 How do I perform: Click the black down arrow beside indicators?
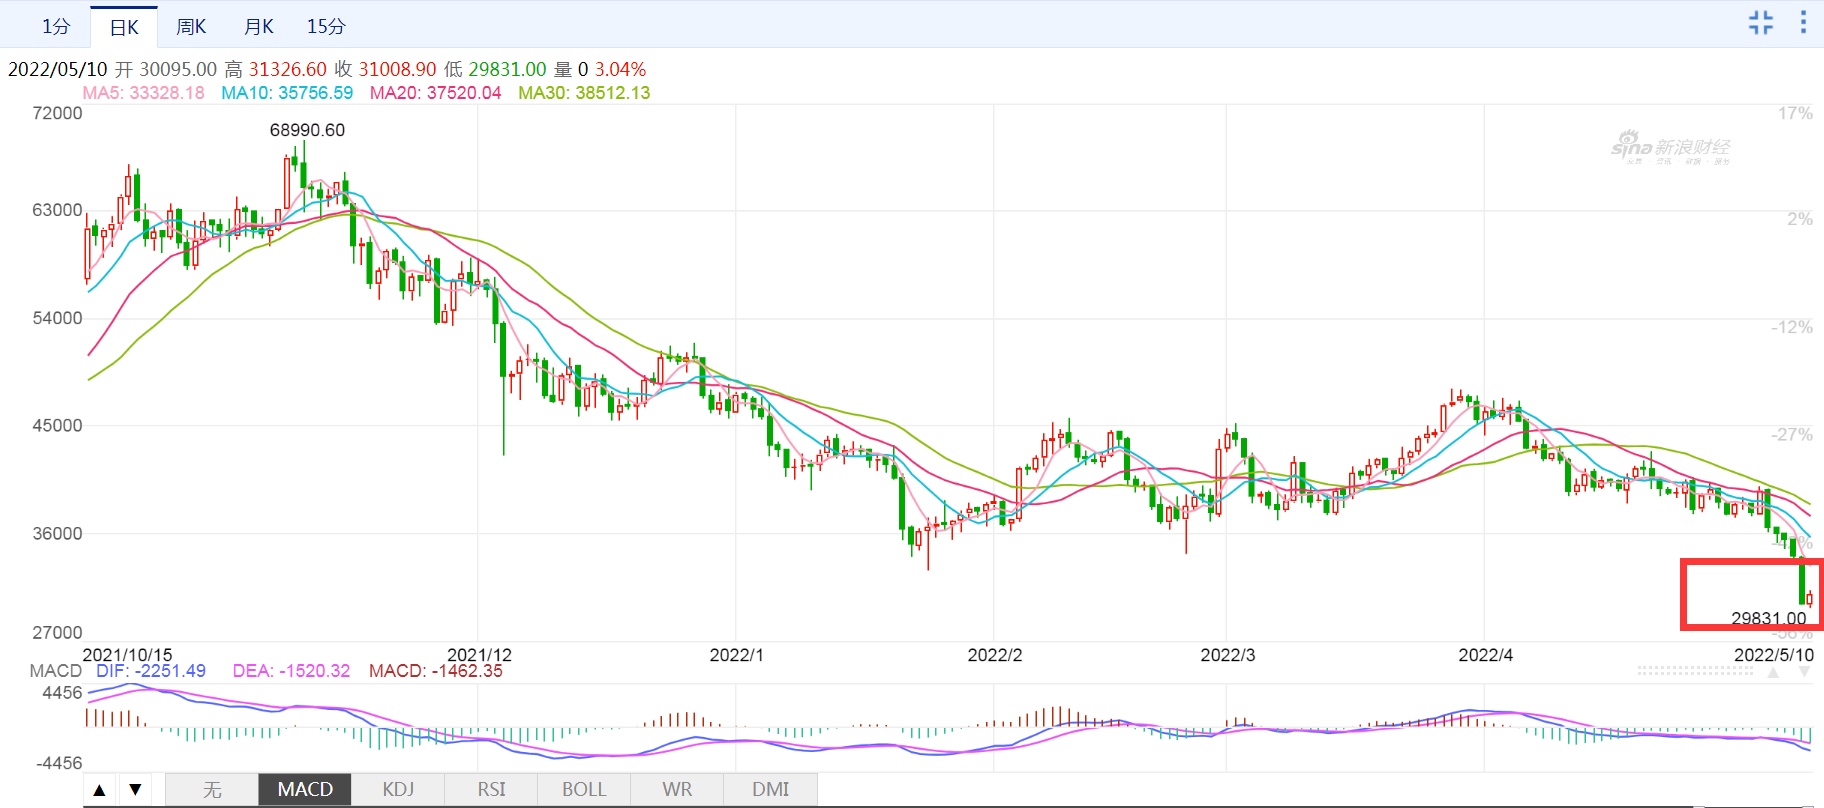[x=135, y=790]
